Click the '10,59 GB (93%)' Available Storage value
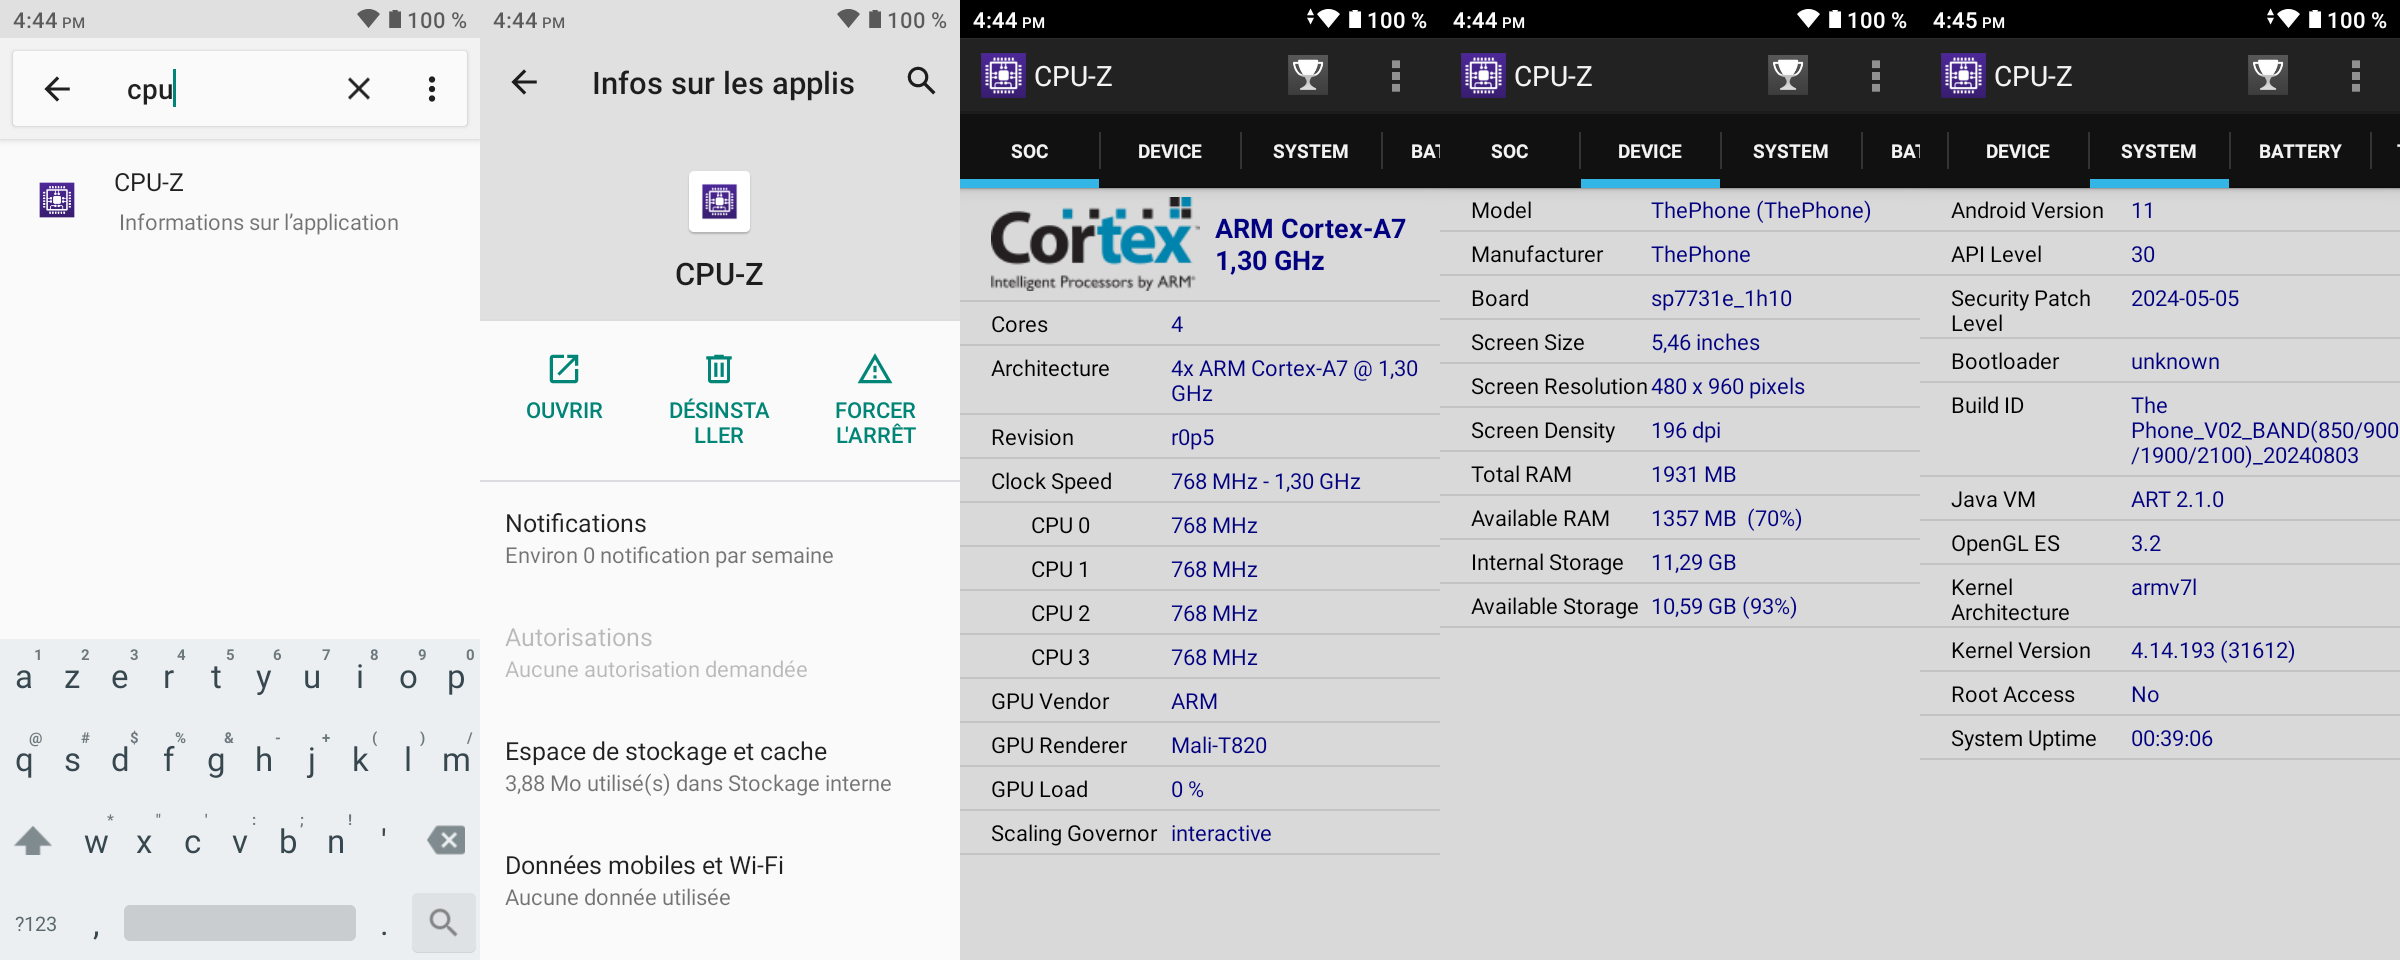 (x=1724, y=606)
